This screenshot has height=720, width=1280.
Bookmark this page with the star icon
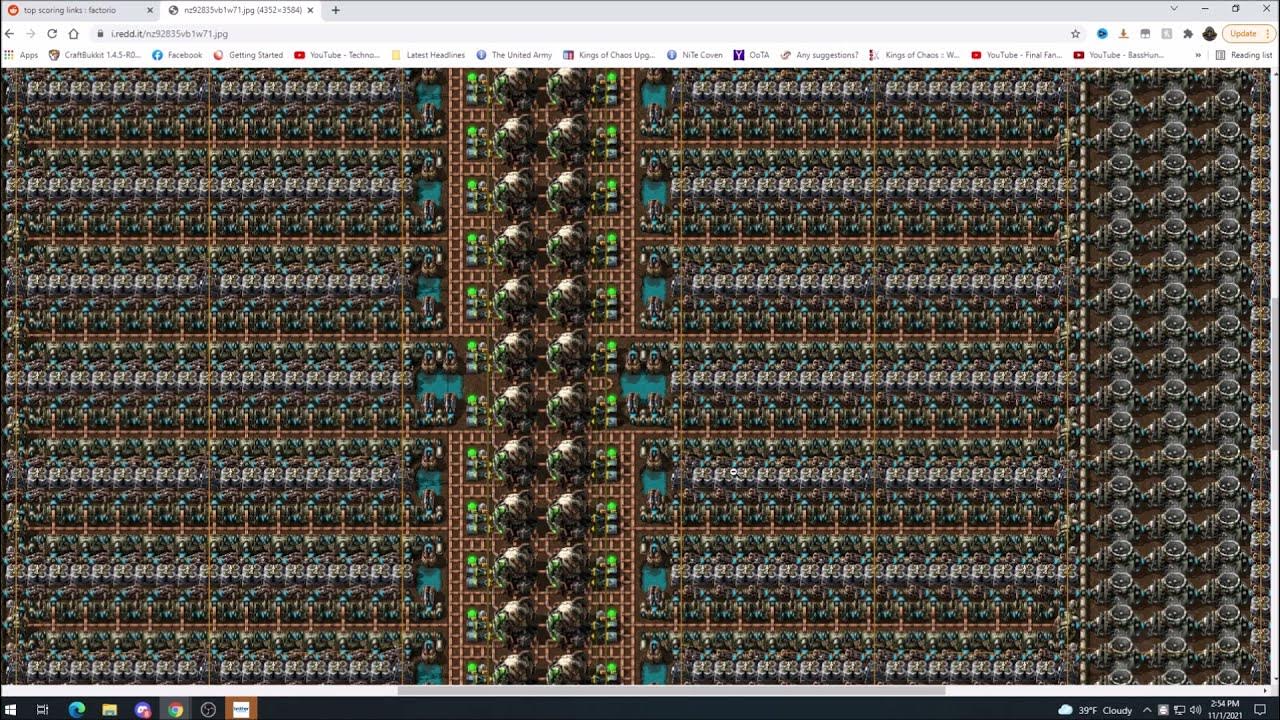[x=1075, y=33]
